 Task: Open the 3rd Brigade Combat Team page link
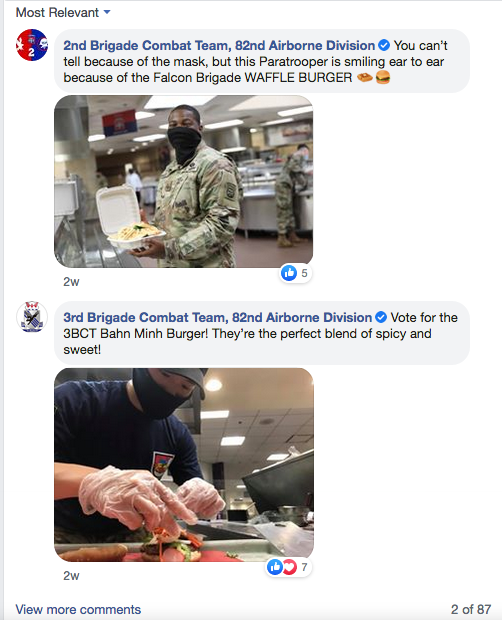point(217,318)
